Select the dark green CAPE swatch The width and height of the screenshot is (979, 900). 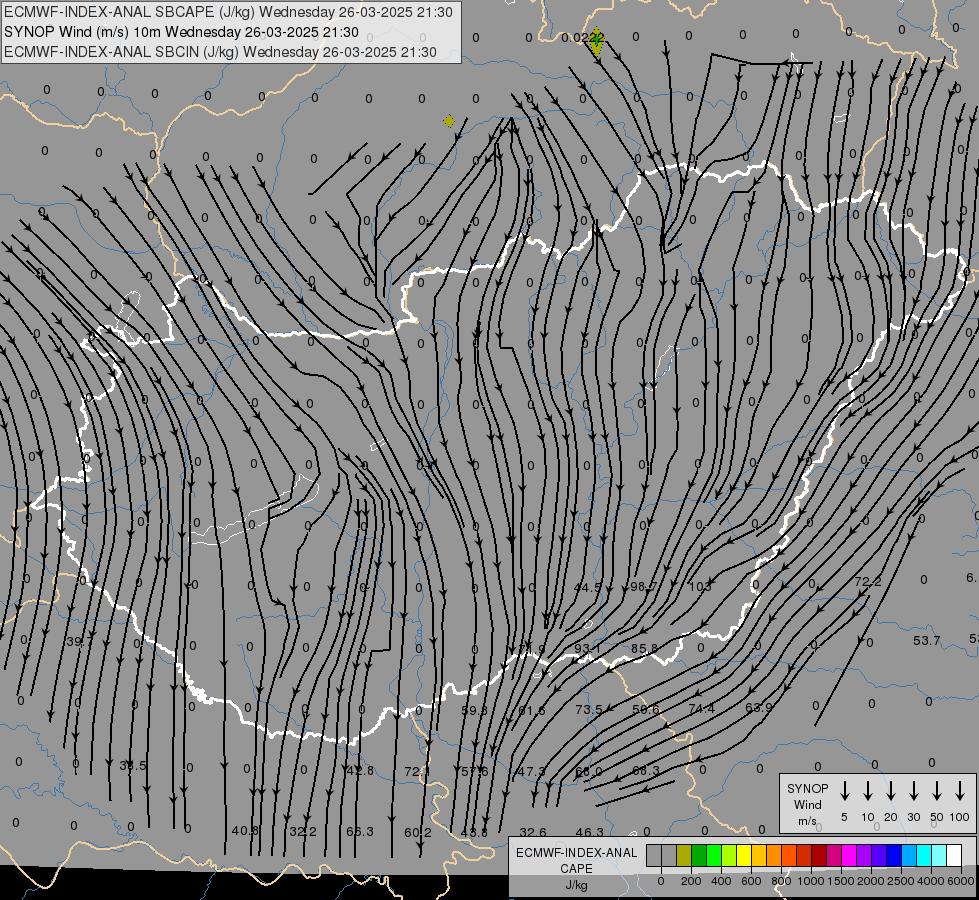point(699,856)
